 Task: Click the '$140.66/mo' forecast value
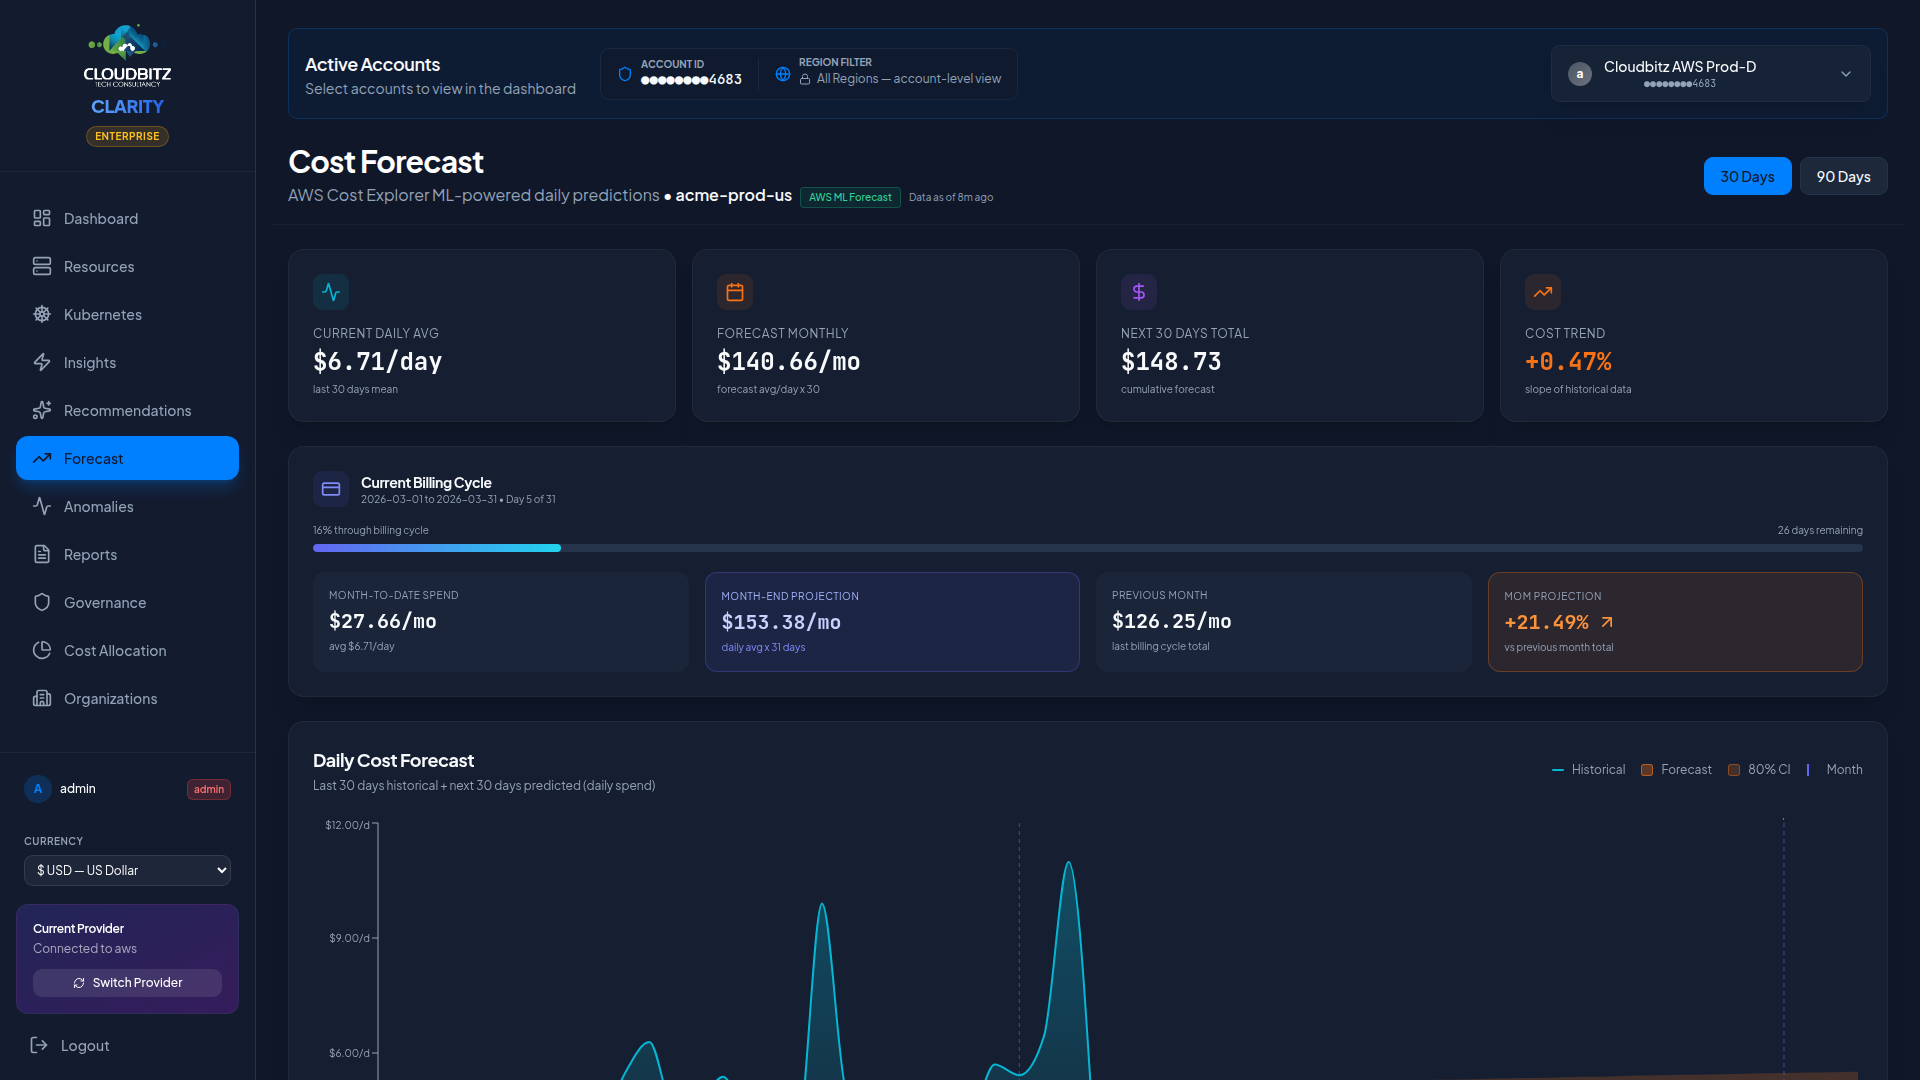788,361
